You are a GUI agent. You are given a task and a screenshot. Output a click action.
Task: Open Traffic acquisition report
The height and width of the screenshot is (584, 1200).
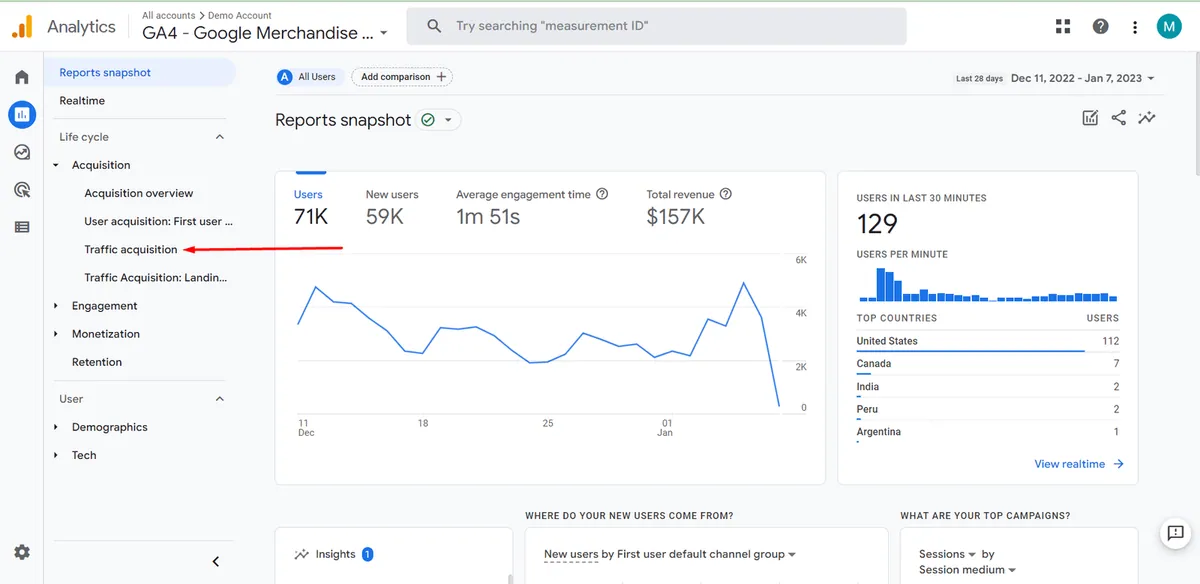click(131, 249)
